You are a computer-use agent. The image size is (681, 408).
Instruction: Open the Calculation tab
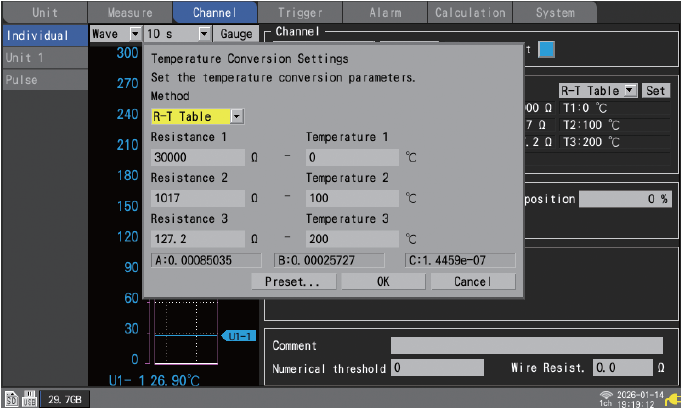tap(470, 13)
